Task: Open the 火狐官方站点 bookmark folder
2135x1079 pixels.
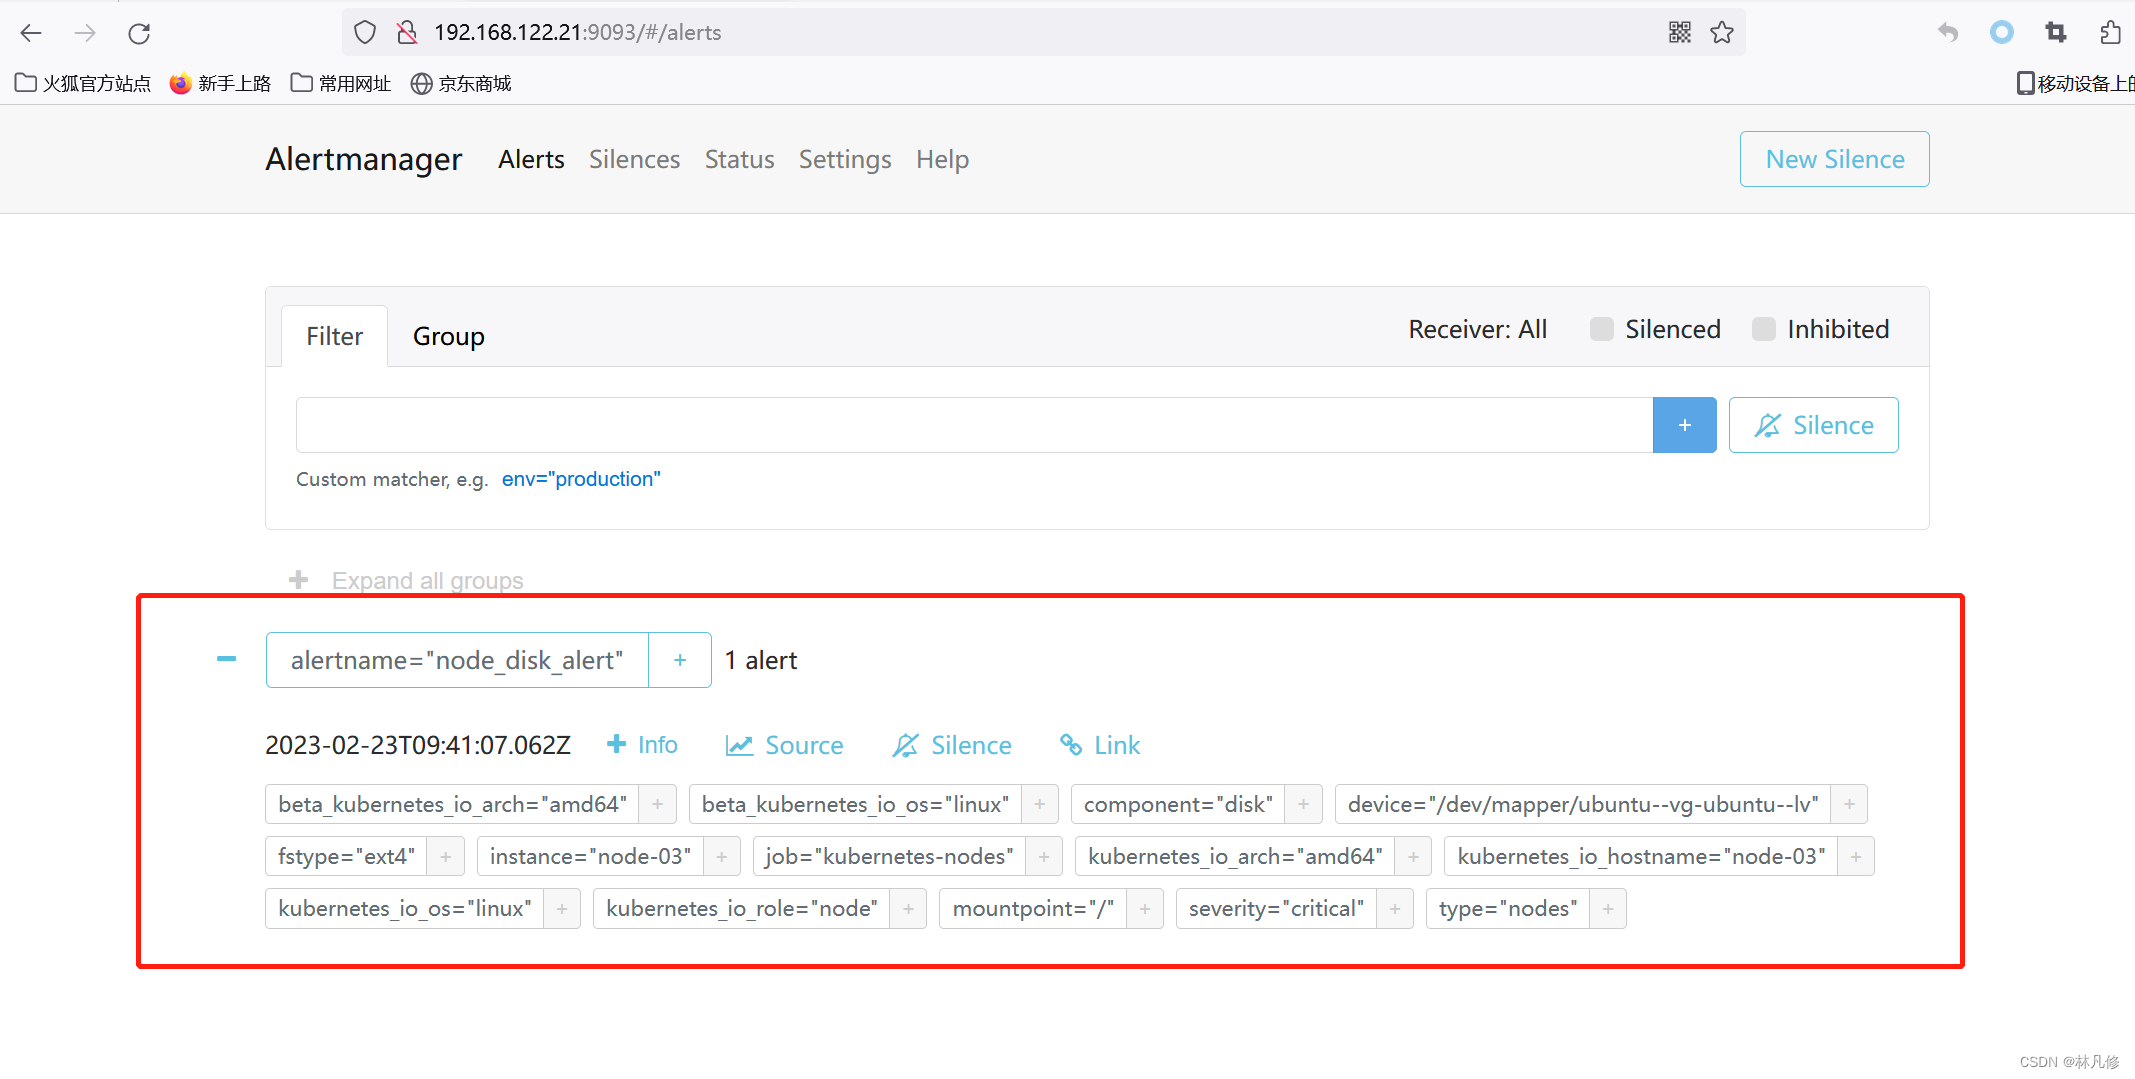Action: [83, 83]
